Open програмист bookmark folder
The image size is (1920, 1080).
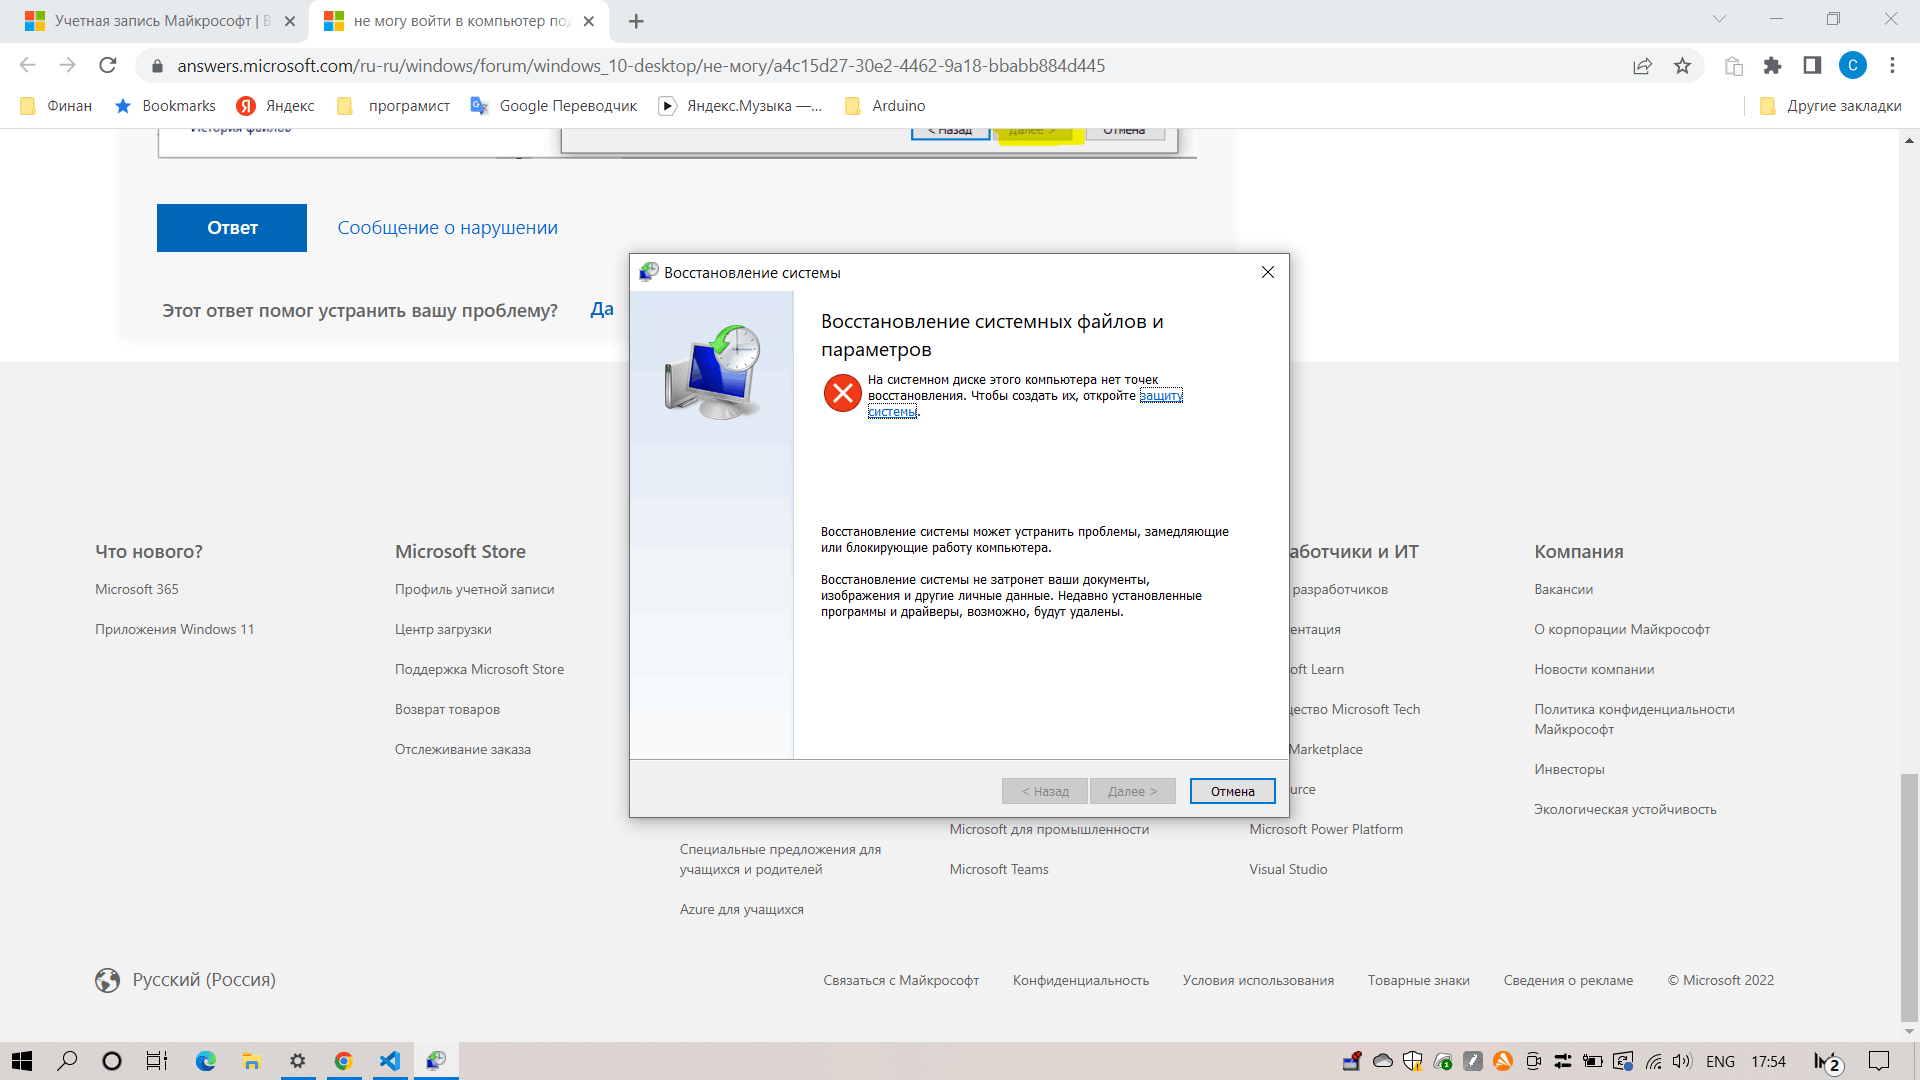tap(393, 106)
